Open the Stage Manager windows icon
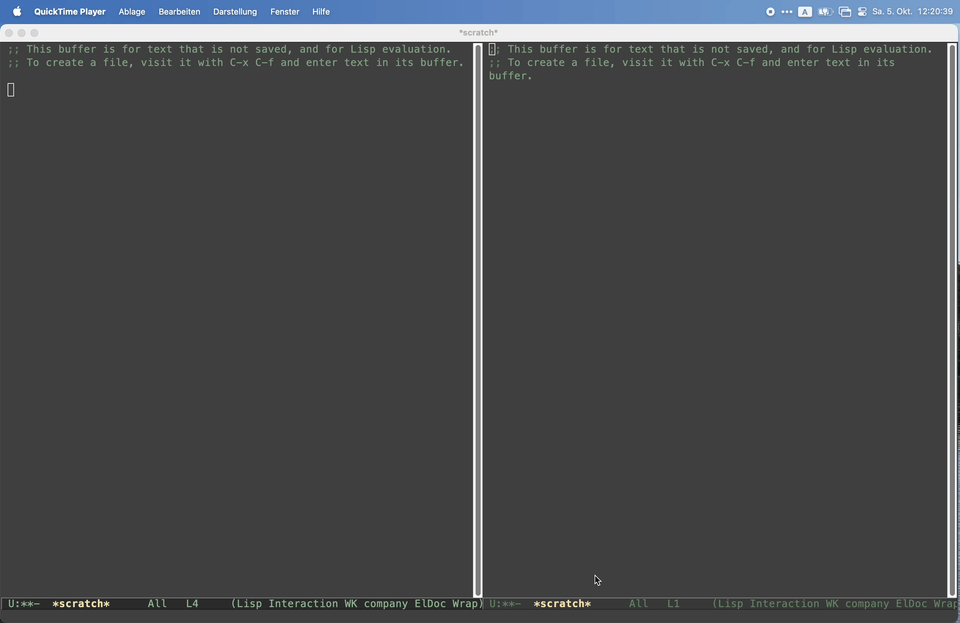Screen dimensions: 960x623 tap(845, 12)
